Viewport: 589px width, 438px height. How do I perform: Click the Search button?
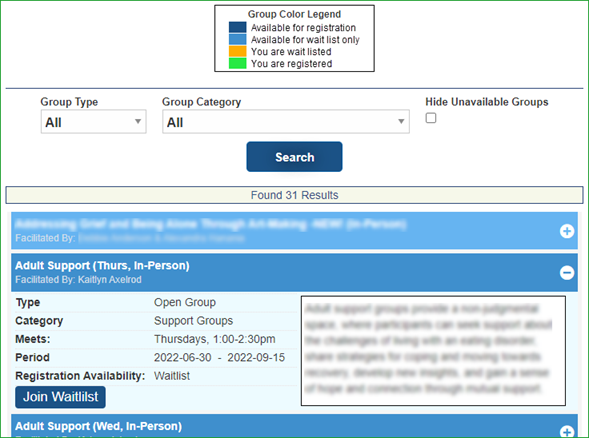click(294, 157)
